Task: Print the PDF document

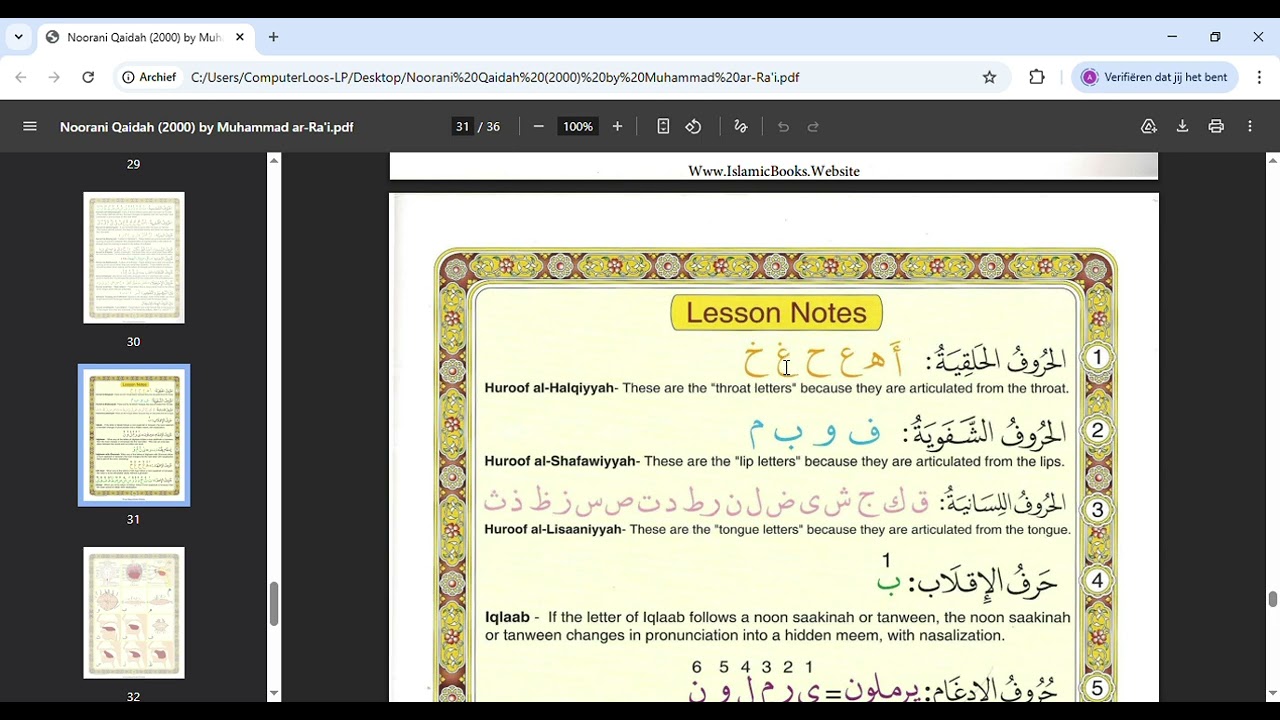Action: [x=1216, y=127]
